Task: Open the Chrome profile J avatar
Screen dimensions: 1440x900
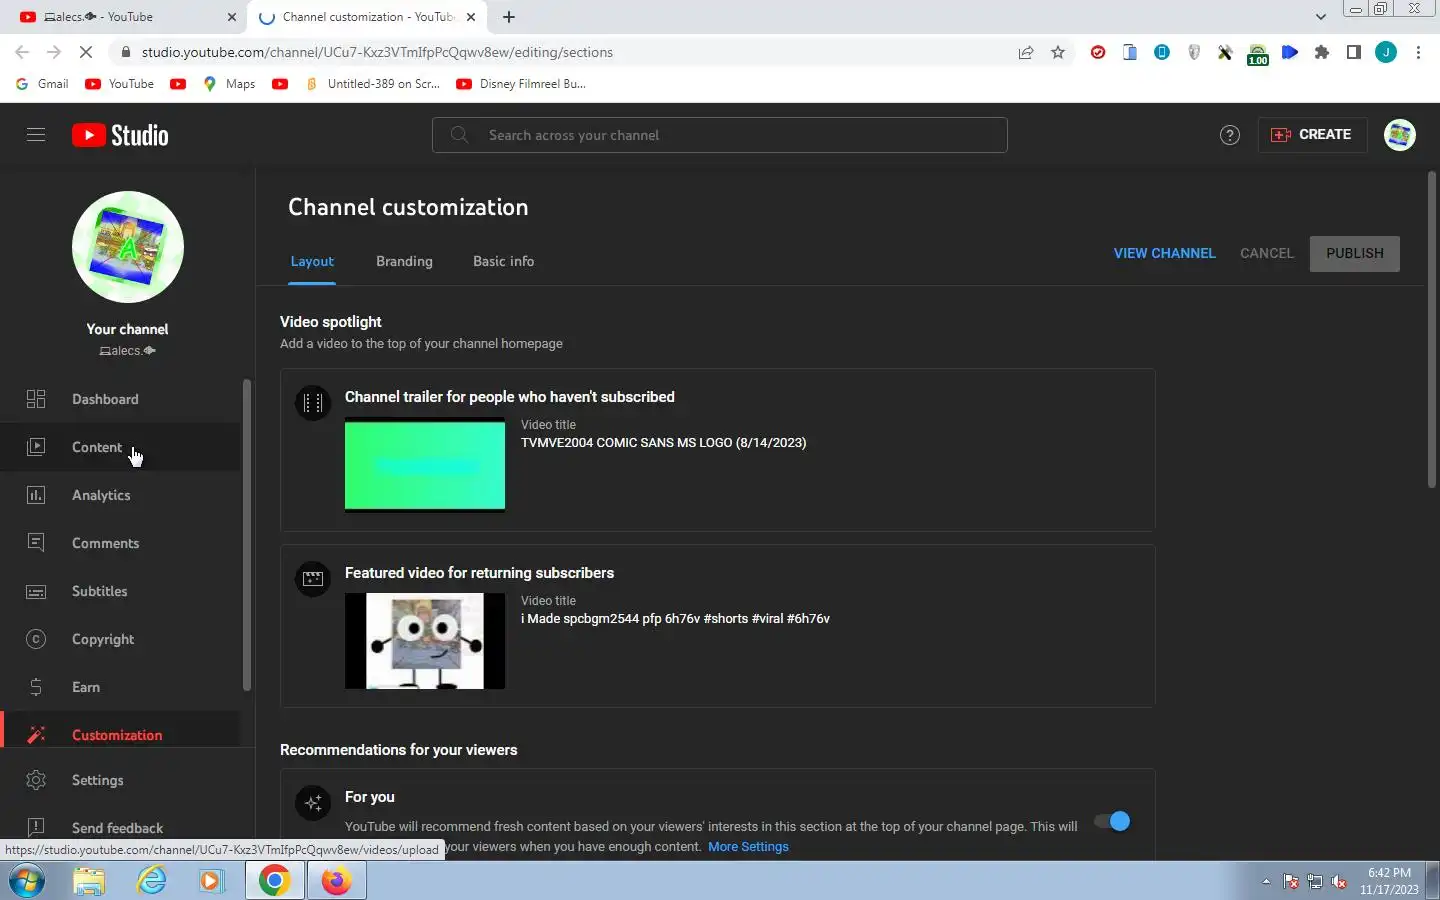Action: pos(1386,52)
